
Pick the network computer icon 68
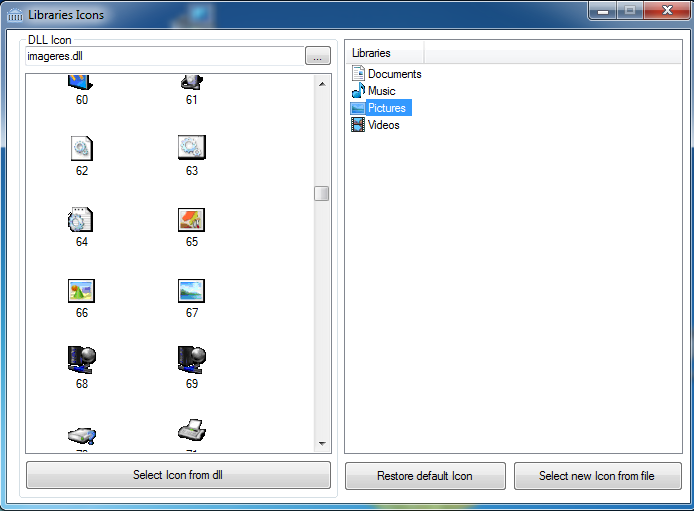pos(81,360)
